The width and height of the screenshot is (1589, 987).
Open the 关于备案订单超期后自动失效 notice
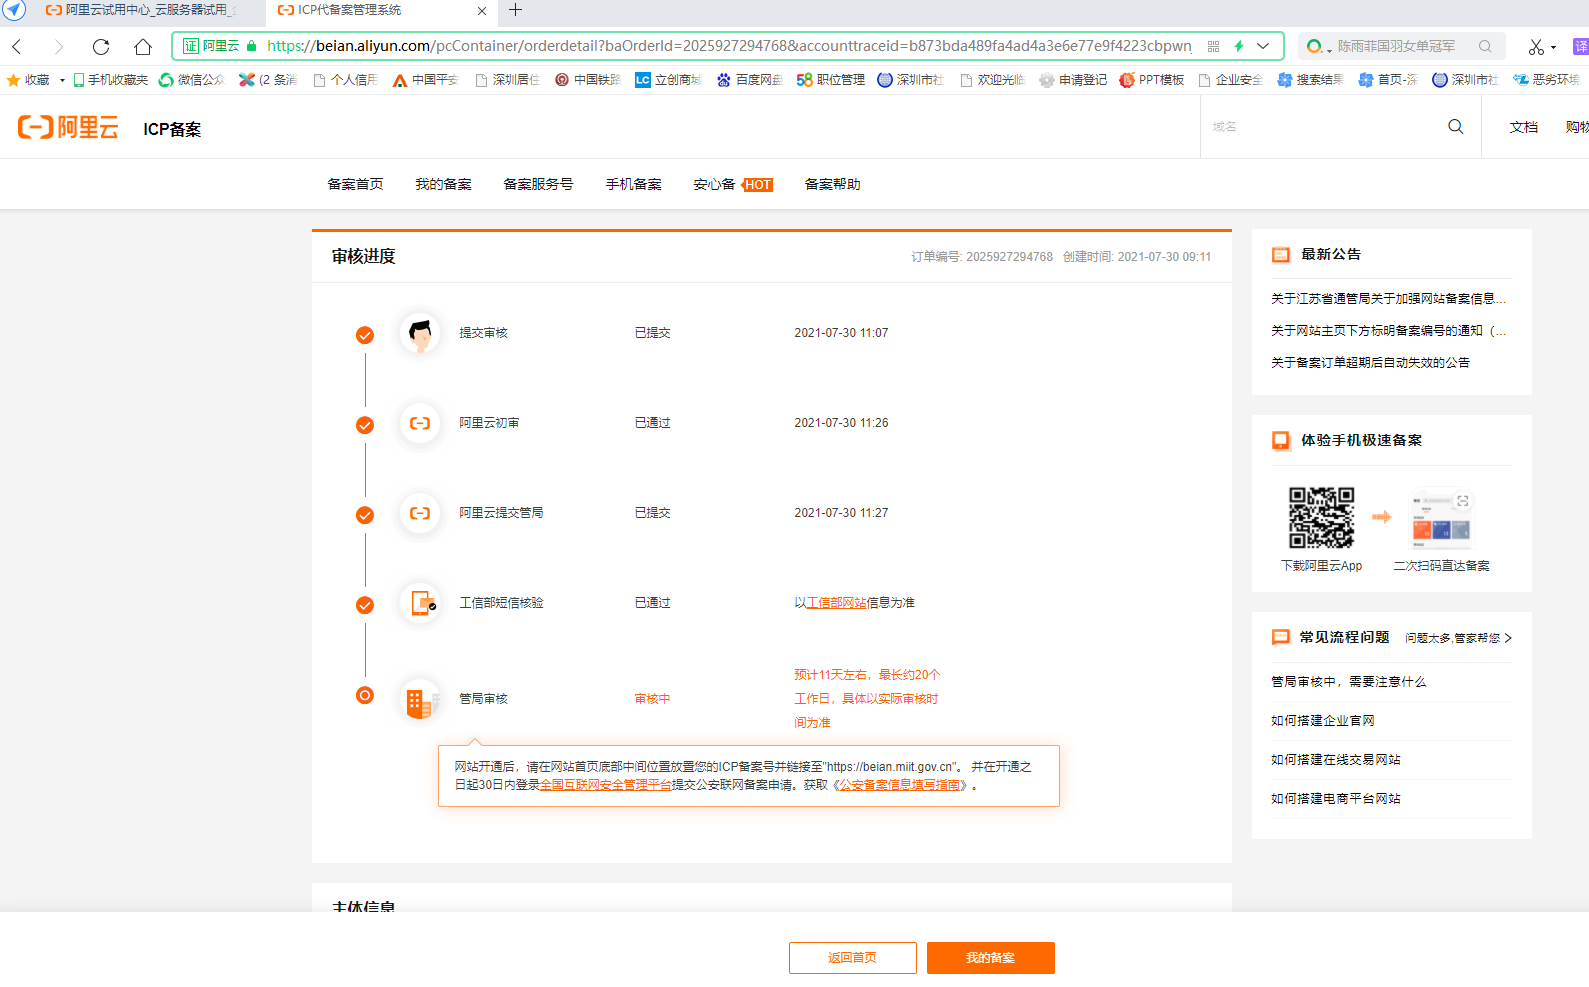1370,363
